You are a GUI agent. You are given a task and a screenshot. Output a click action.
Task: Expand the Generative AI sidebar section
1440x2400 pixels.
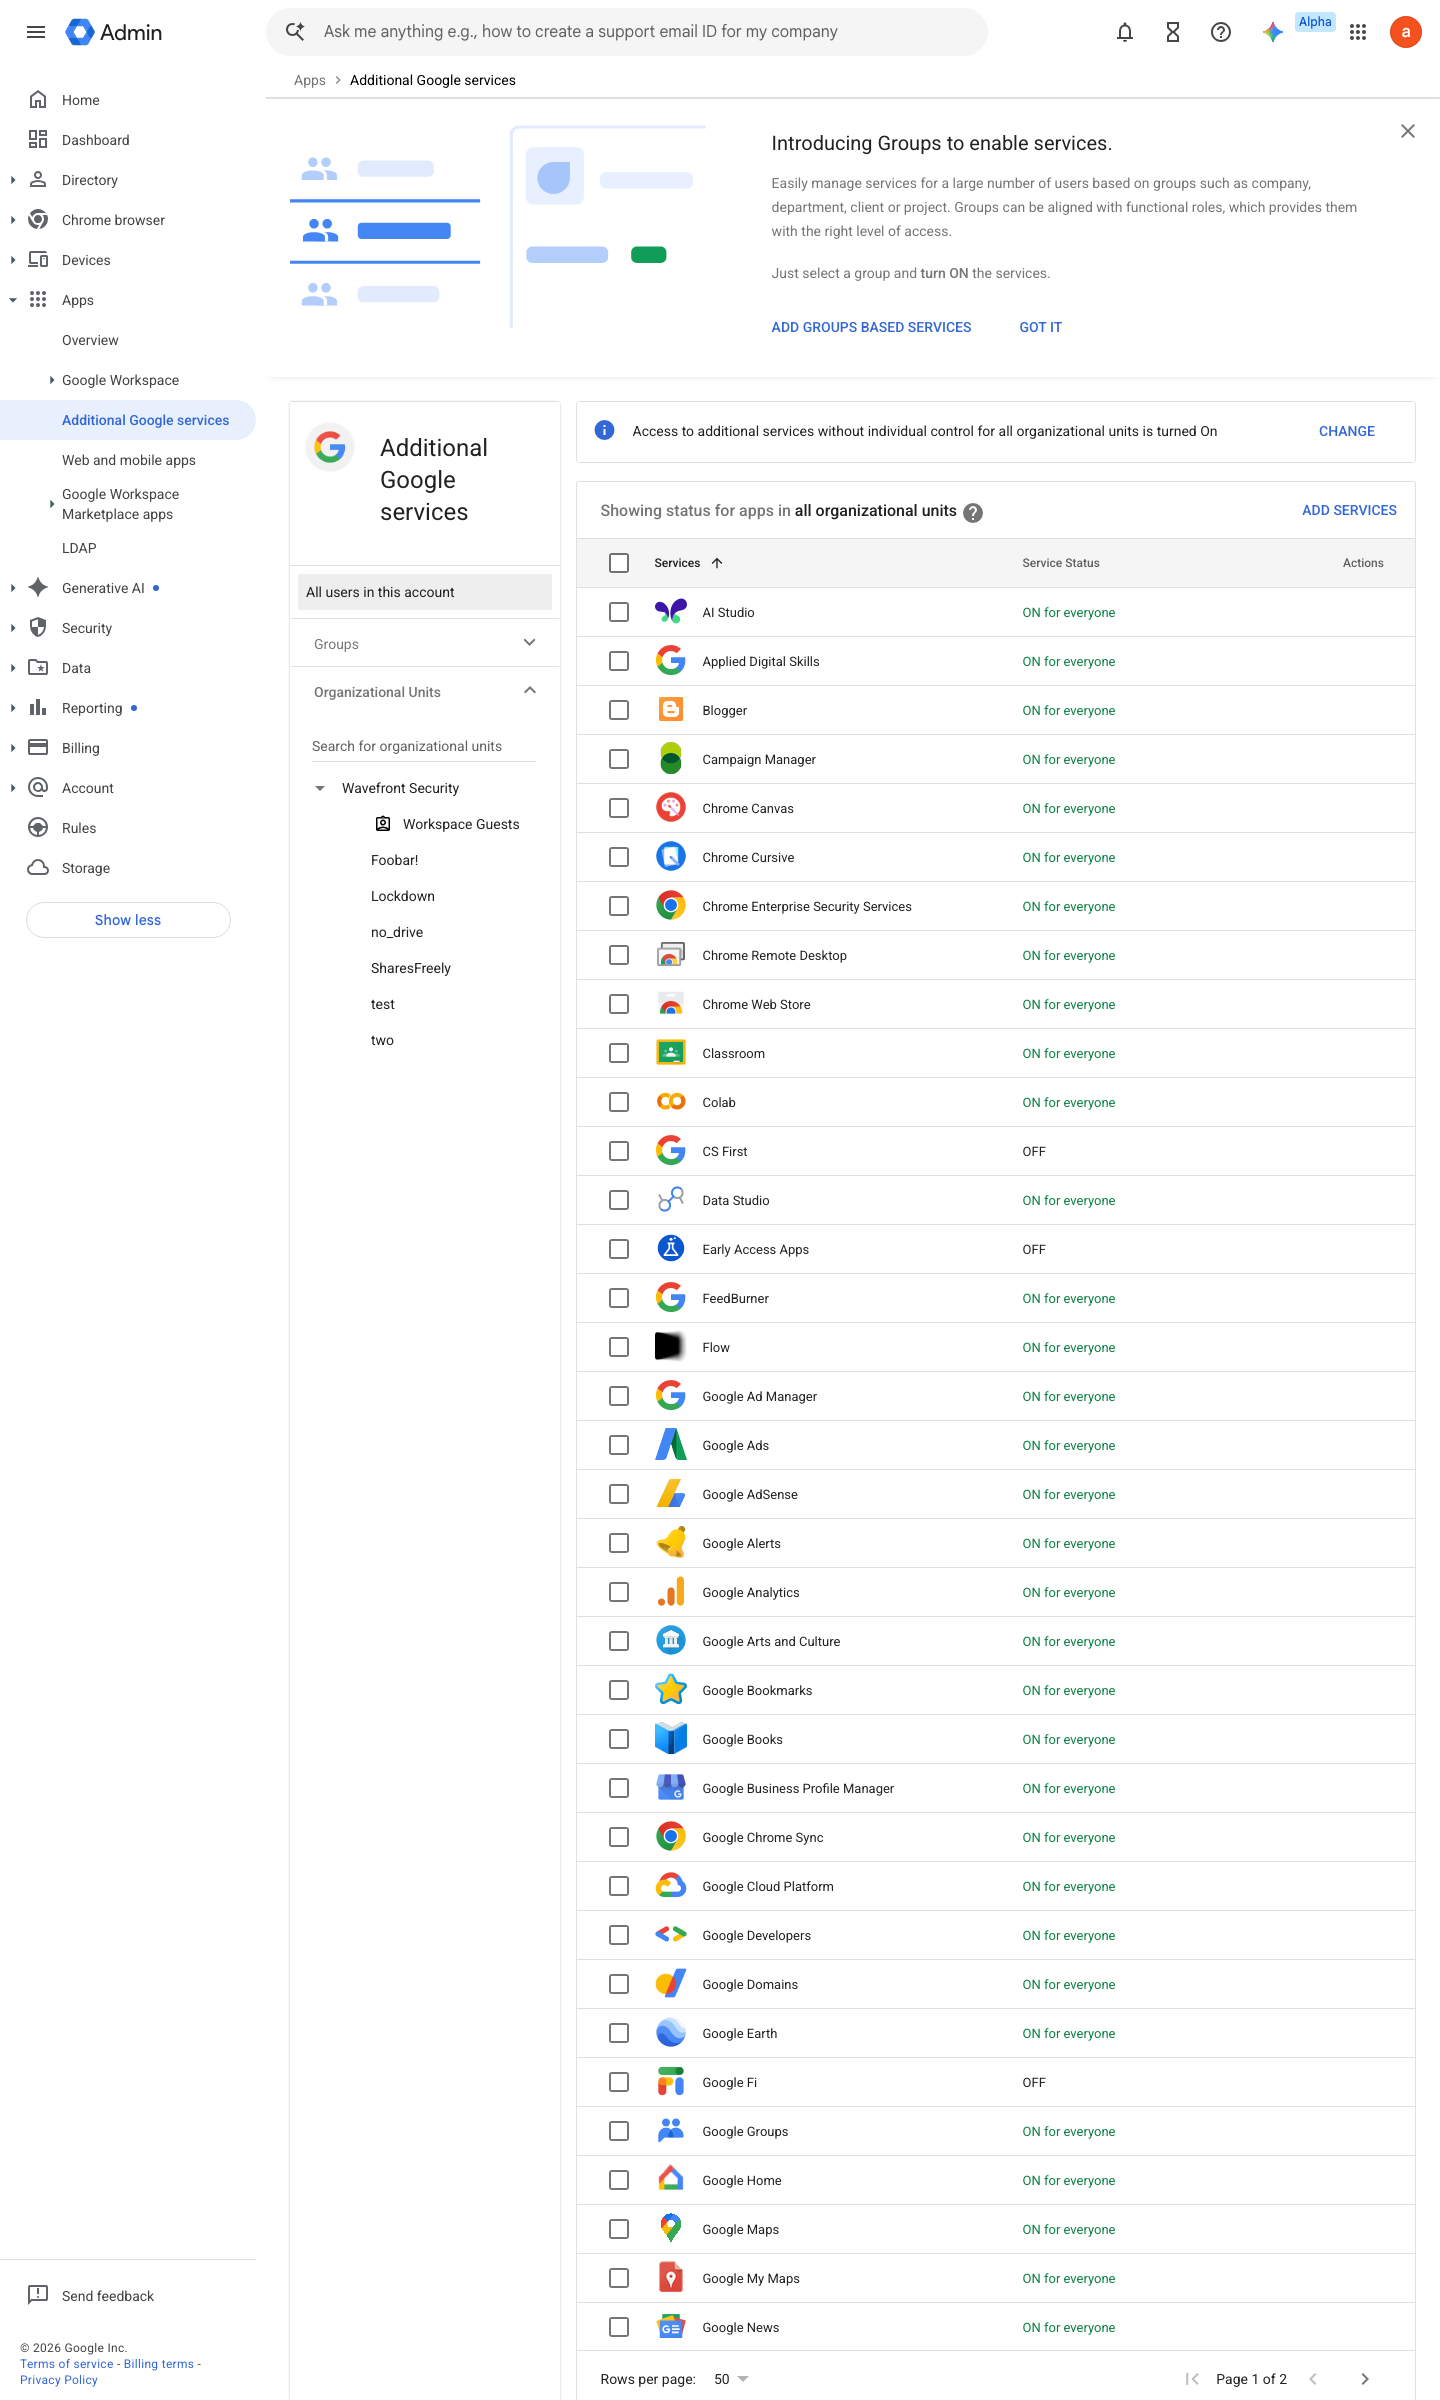coord(12,588)
